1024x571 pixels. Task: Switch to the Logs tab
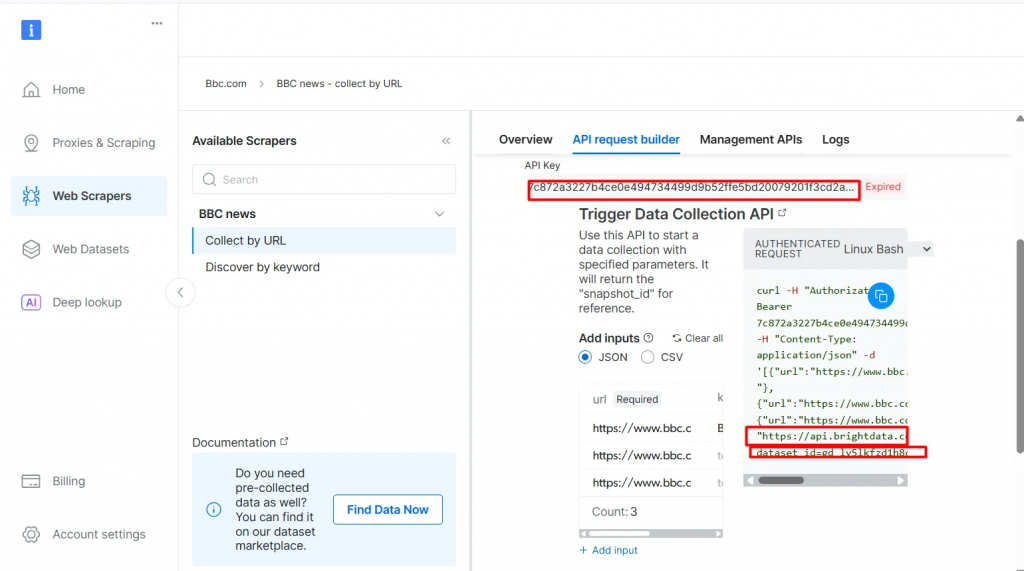(x=835, y=140)
